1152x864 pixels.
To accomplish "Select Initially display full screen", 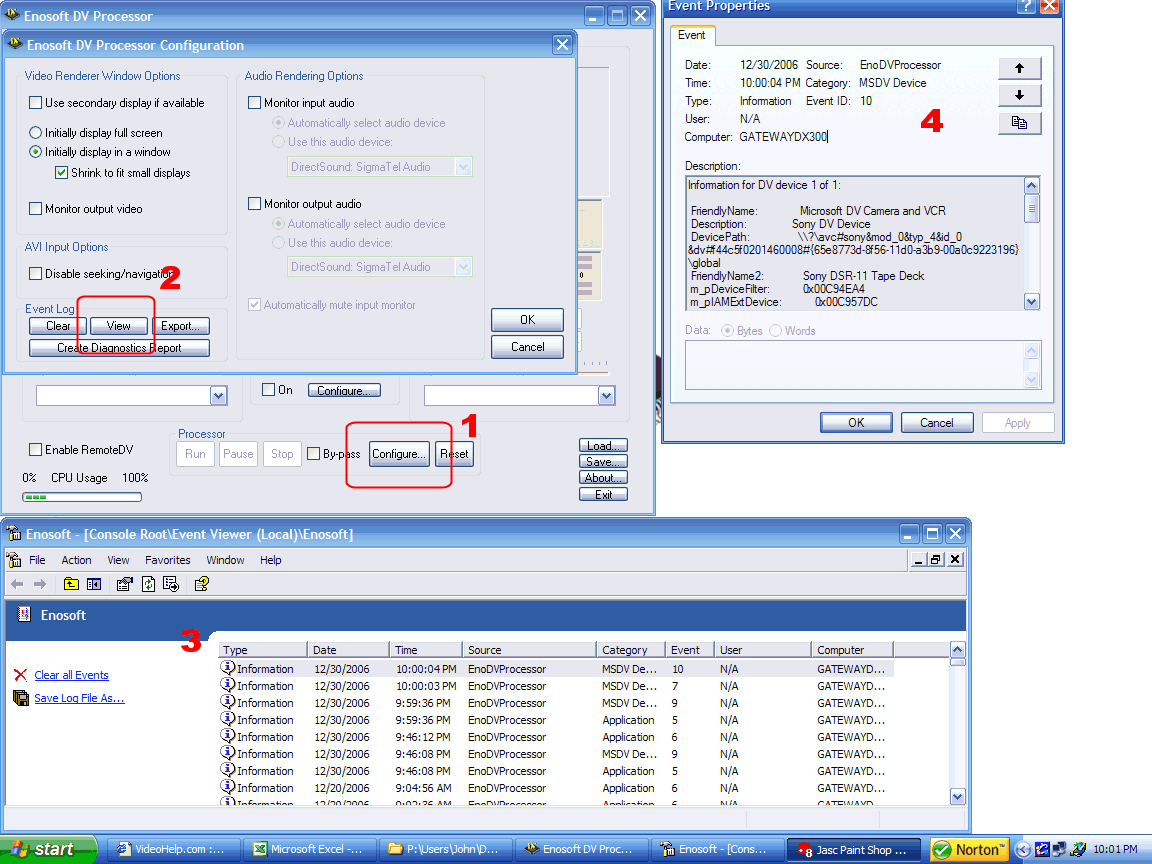I will 35,133.
